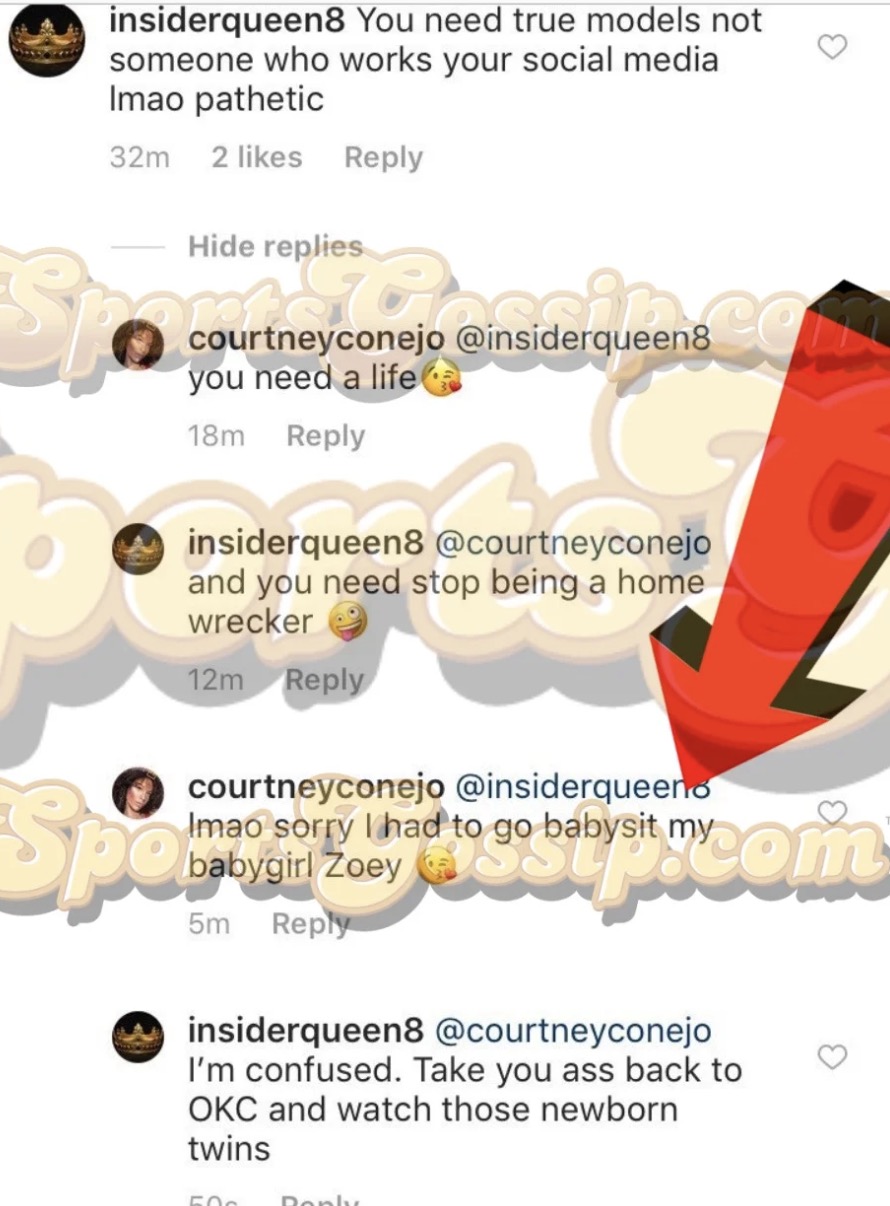Image resolution: width=890 pixels, height=1206 pixels.
Task: Like insiderqueen8's top comment with heart icon
Action: tap(833, 46)
